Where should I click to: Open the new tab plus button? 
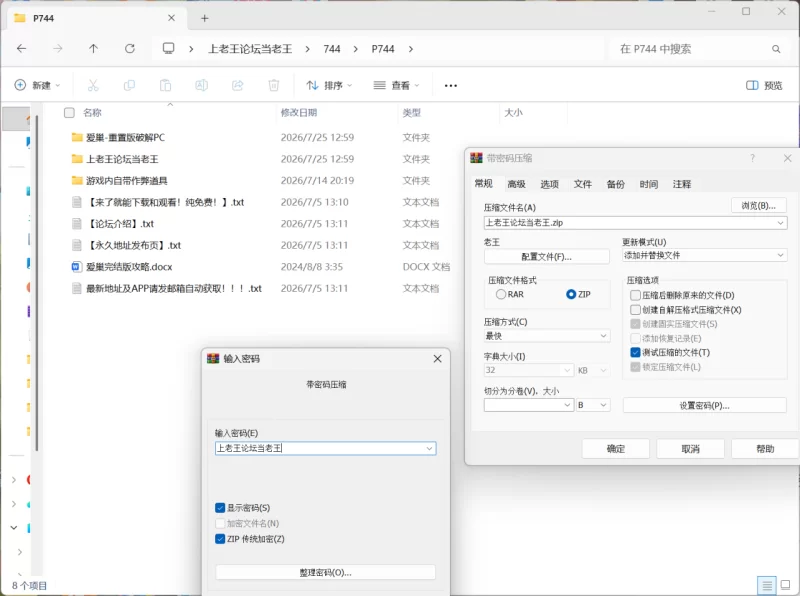(x=205, y=18)
